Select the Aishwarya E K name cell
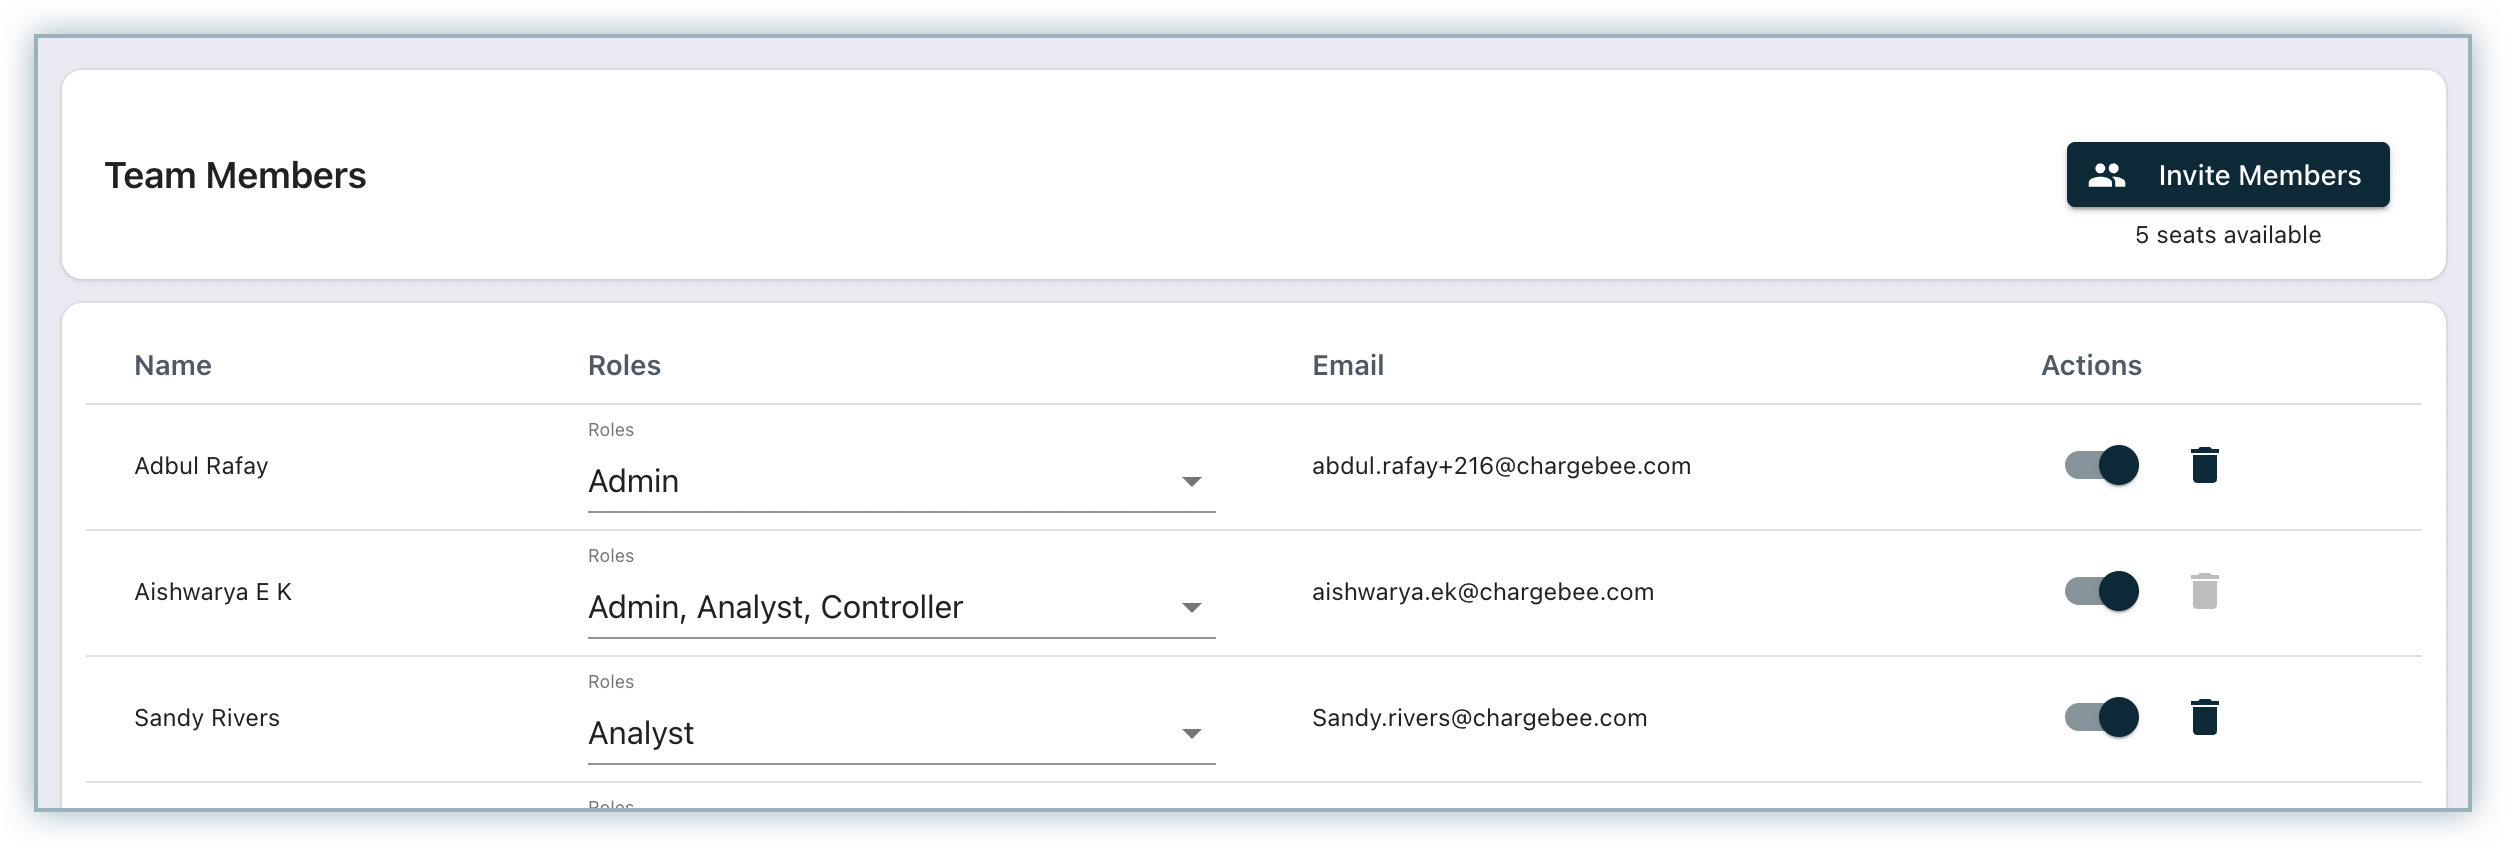 (213, 592)
